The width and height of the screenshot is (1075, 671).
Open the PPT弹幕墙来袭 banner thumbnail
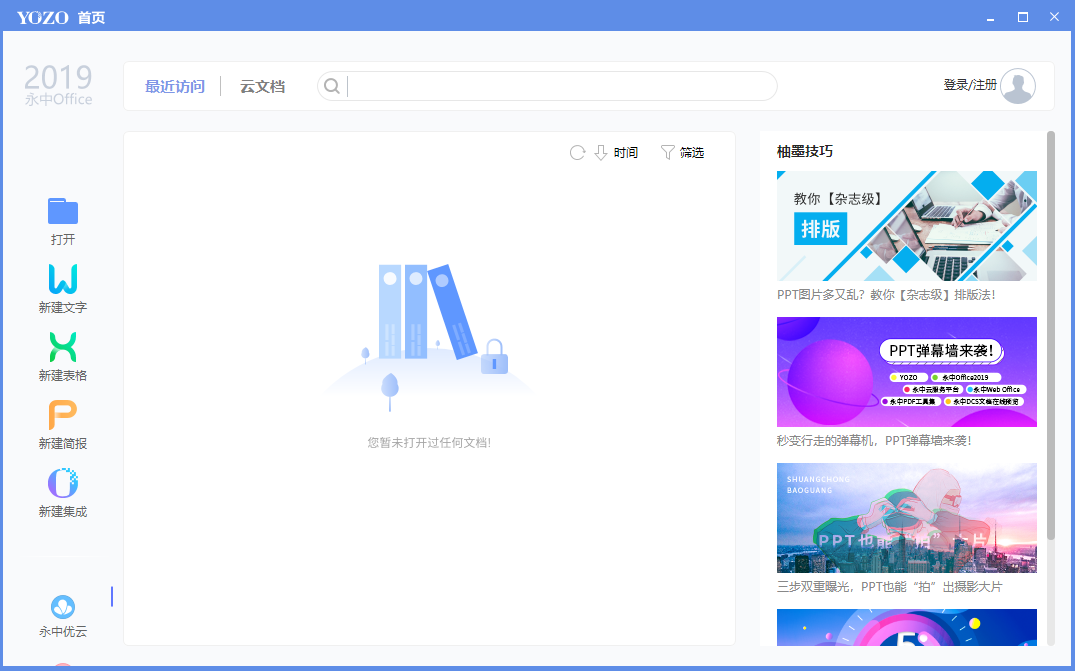[906, 372]
